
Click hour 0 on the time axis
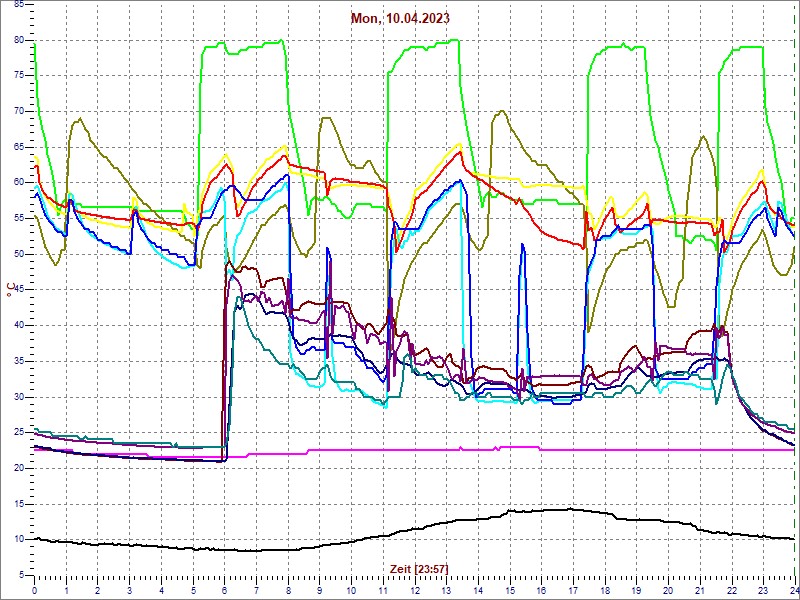pos(34,590)
